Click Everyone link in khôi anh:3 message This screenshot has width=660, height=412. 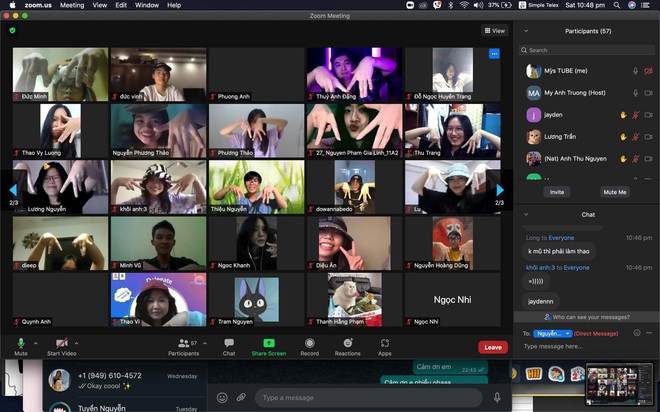[576, 268]
